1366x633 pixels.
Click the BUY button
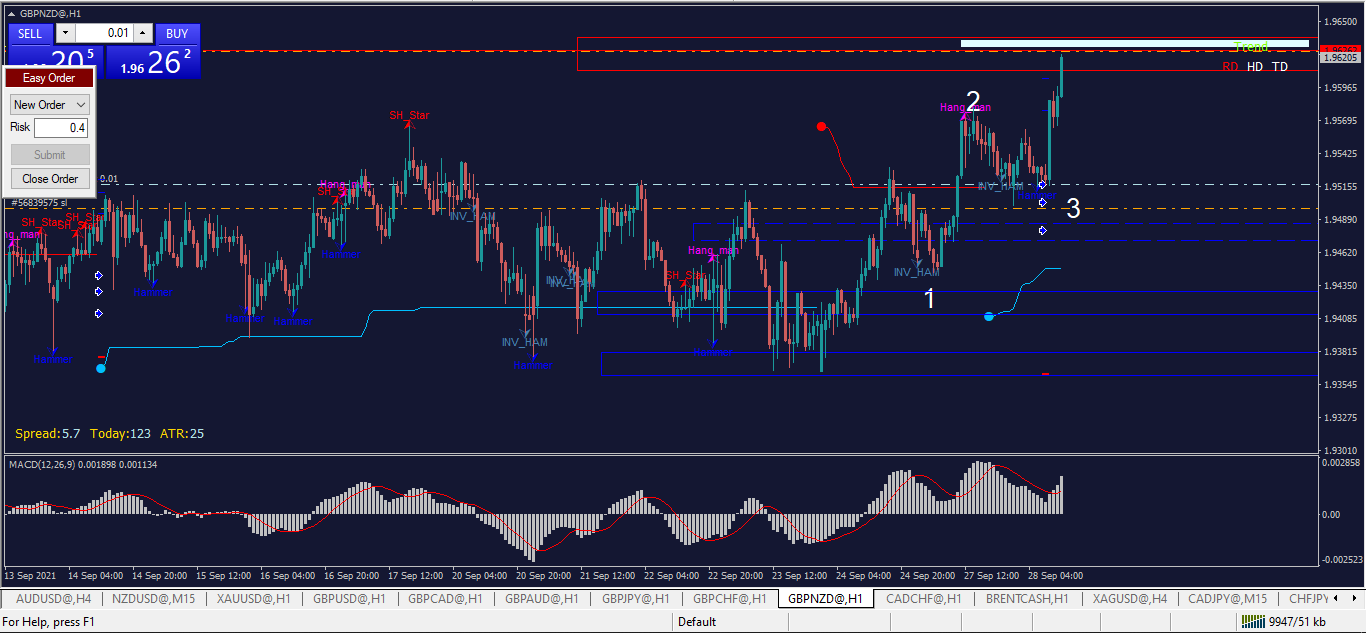[x=177, y=33]
